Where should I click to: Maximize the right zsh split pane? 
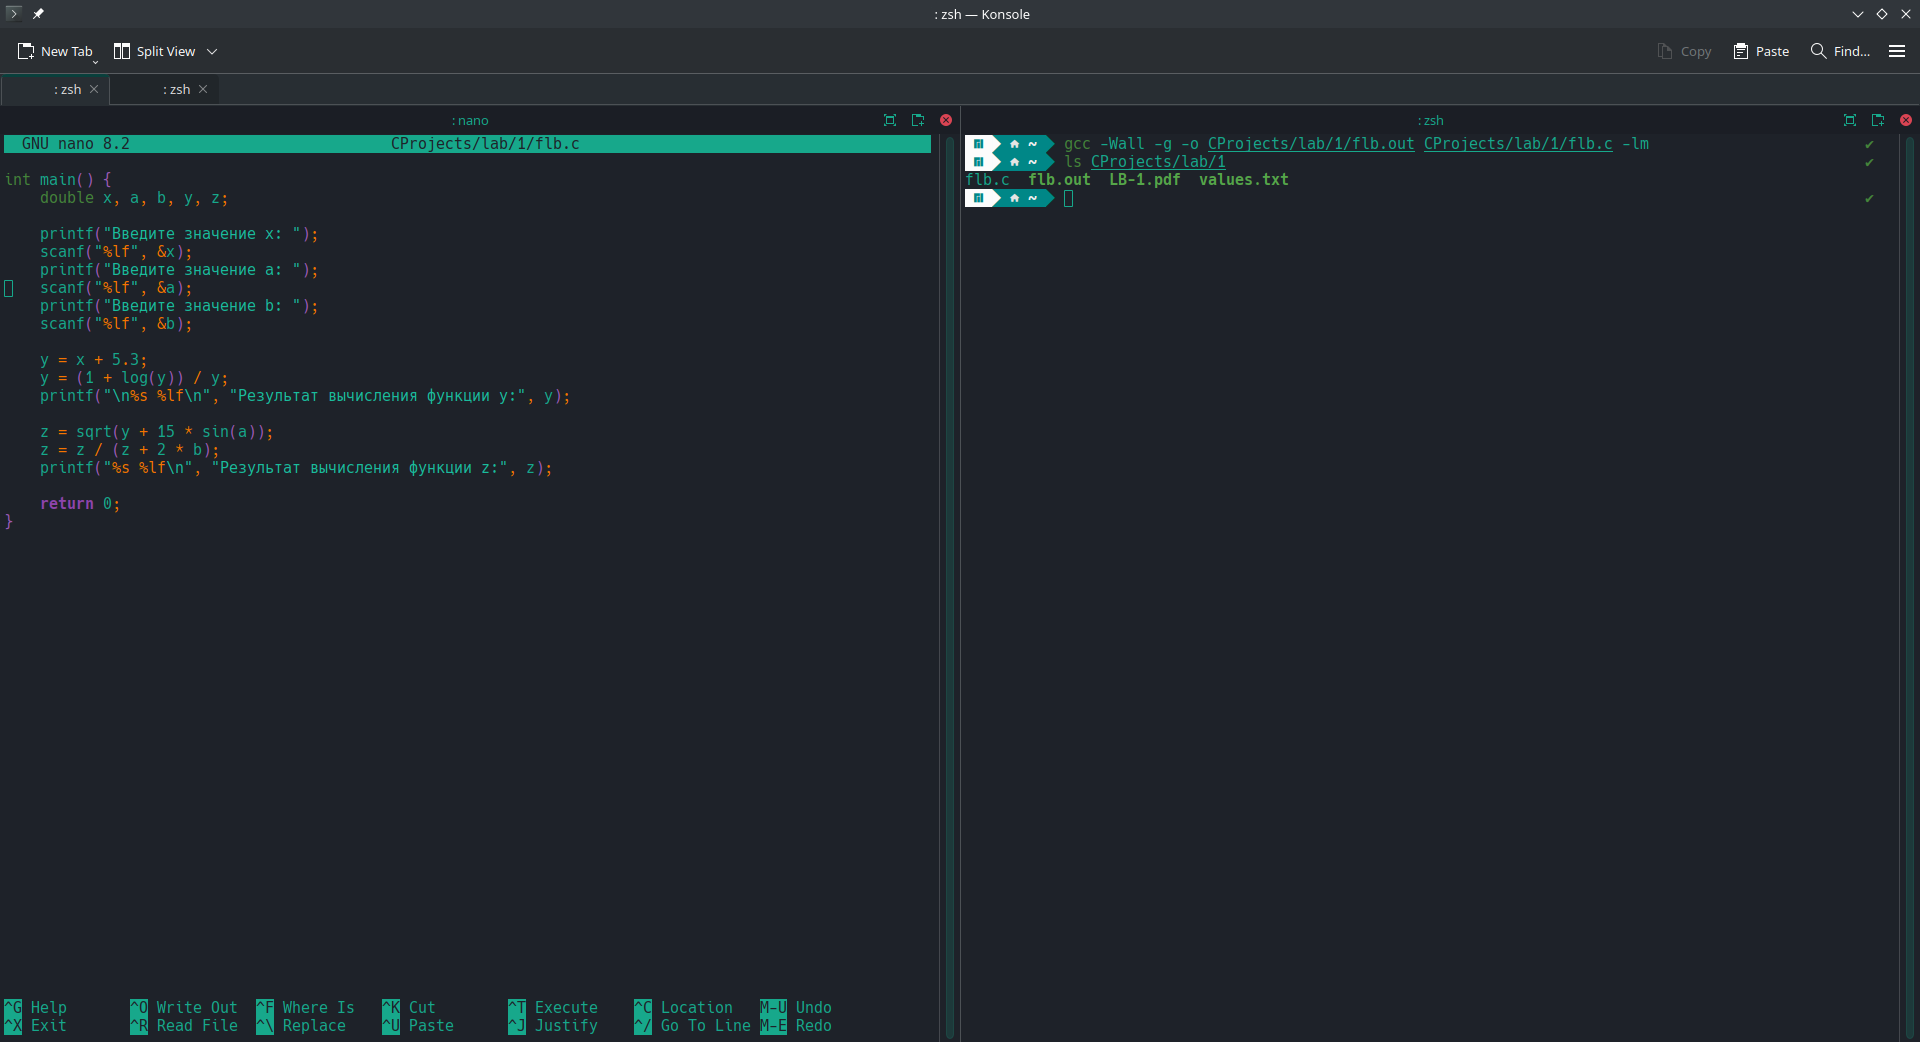1850,120
